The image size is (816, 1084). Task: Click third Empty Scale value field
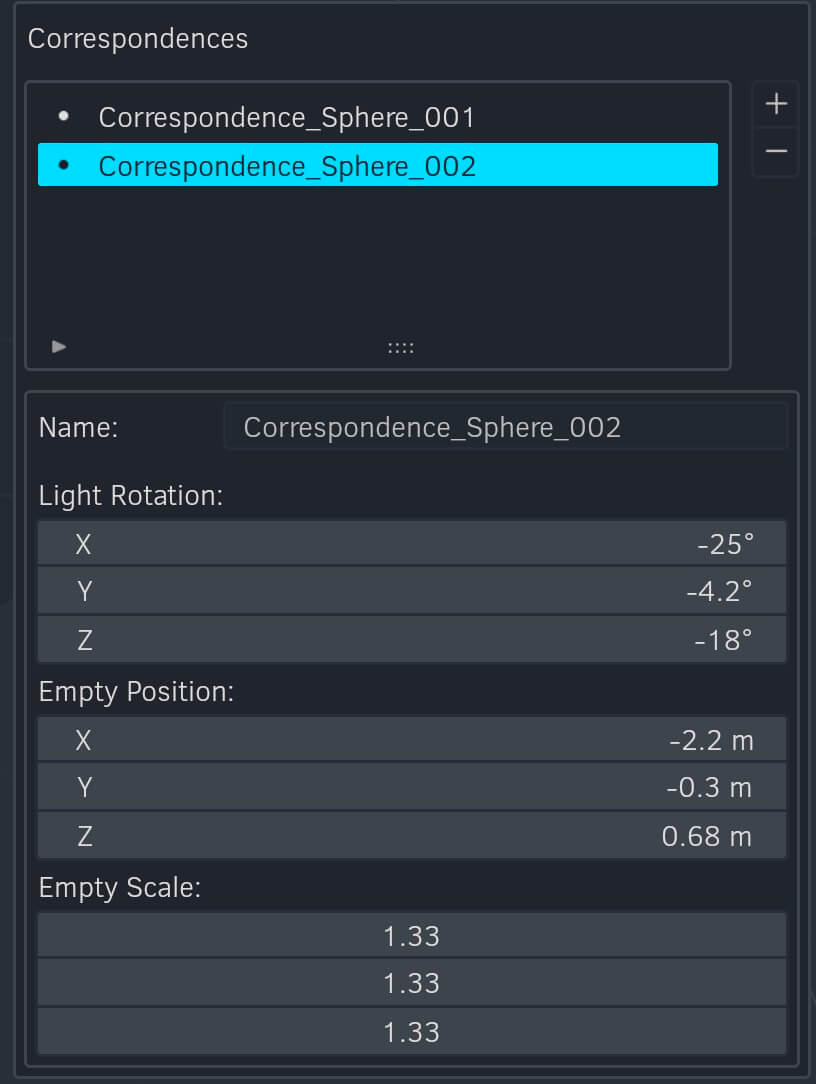coord(411,1031)
